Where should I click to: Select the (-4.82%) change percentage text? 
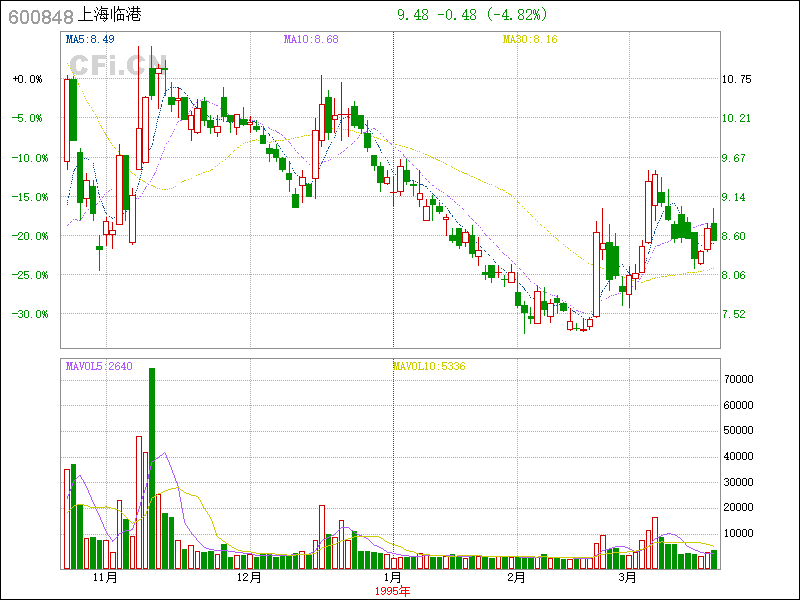pos(517,15)
